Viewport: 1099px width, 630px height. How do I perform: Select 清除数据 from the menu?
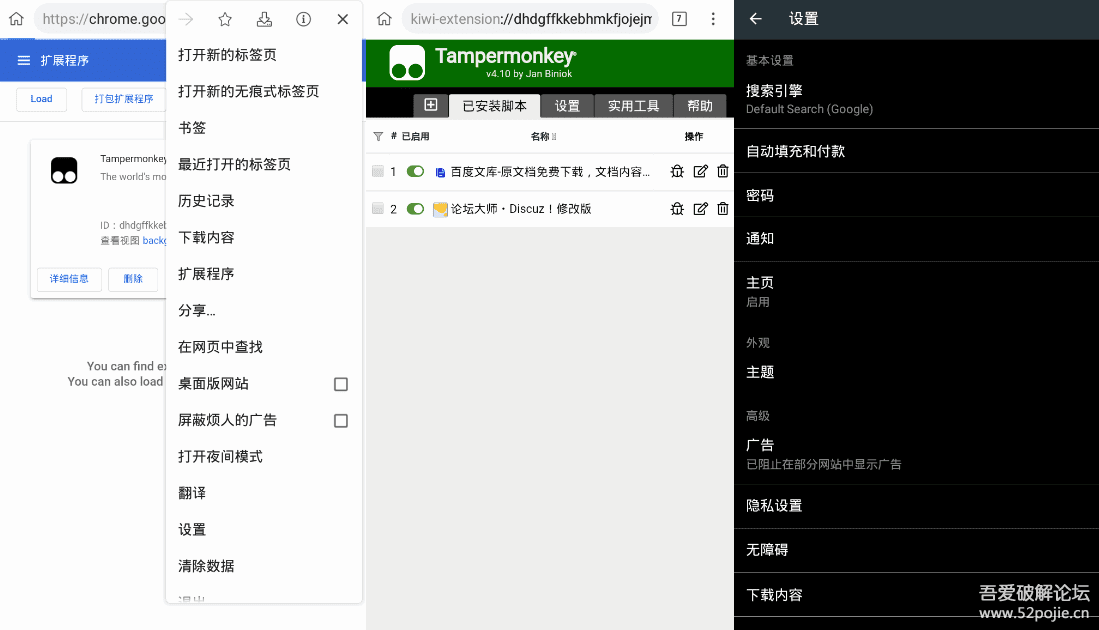(x=264, y=566)
